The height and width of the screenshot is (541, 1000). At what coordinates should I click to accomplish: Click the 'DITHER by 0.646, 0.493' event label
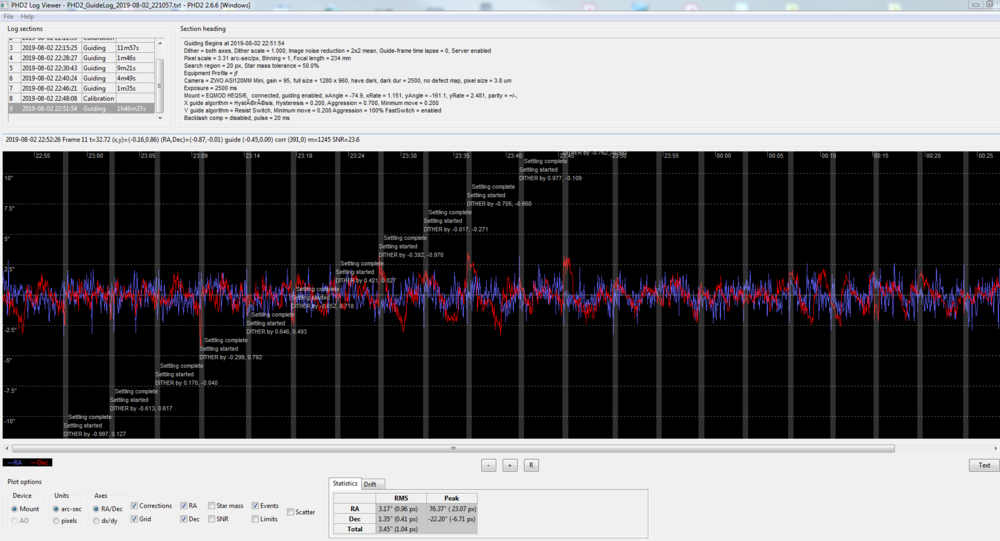pos(276,332)
